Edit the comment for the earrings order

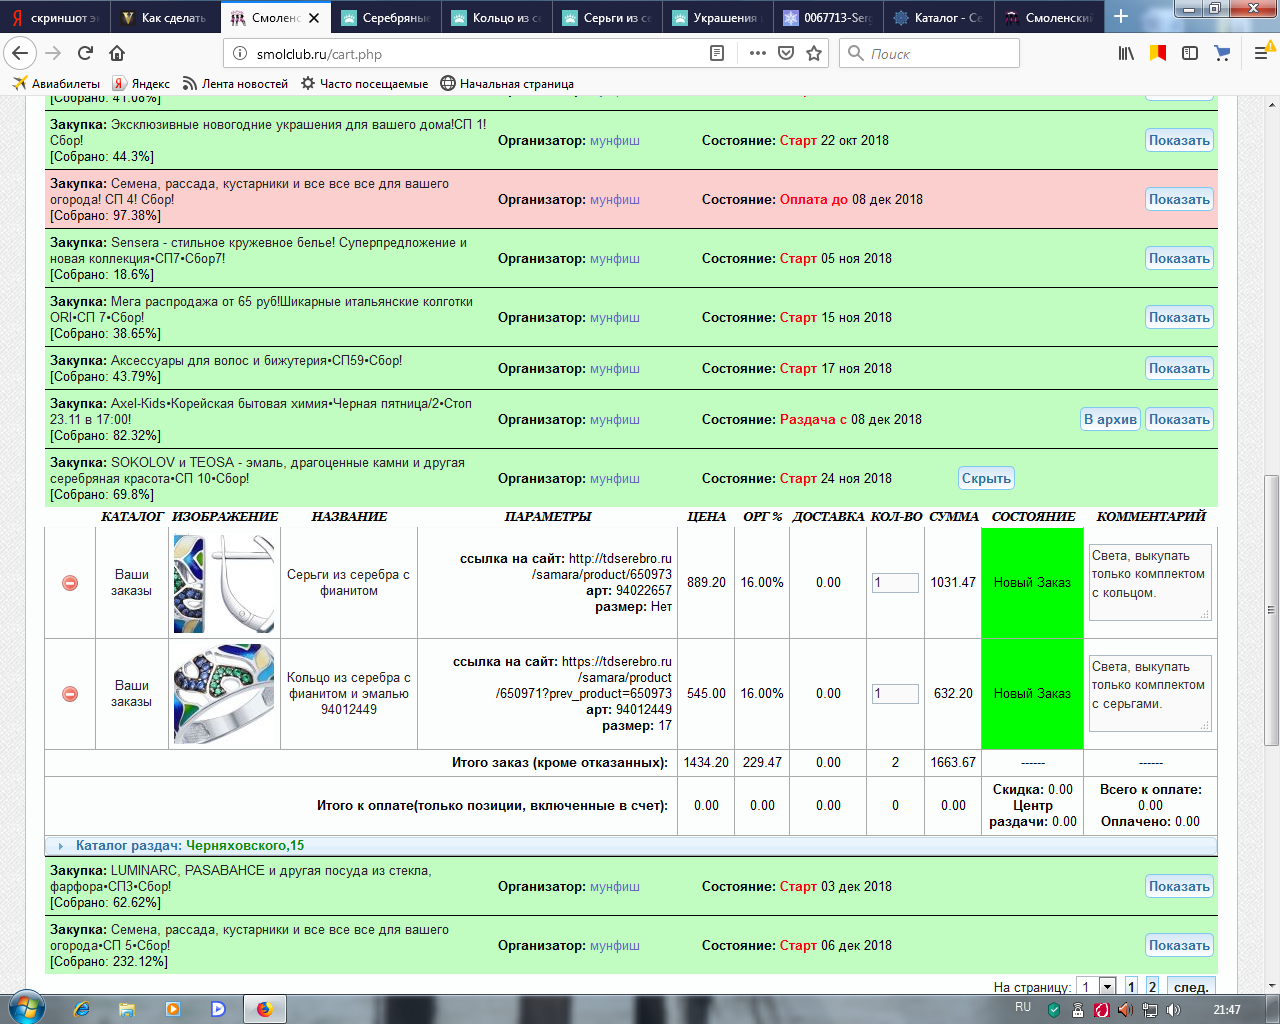(x=1150, y=582)
